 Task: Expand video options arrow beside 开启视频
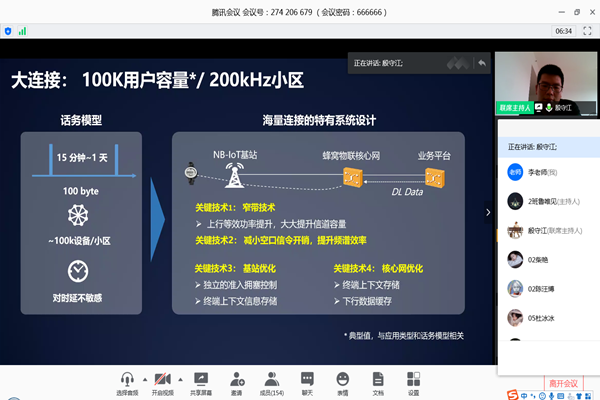pos(181,379)
